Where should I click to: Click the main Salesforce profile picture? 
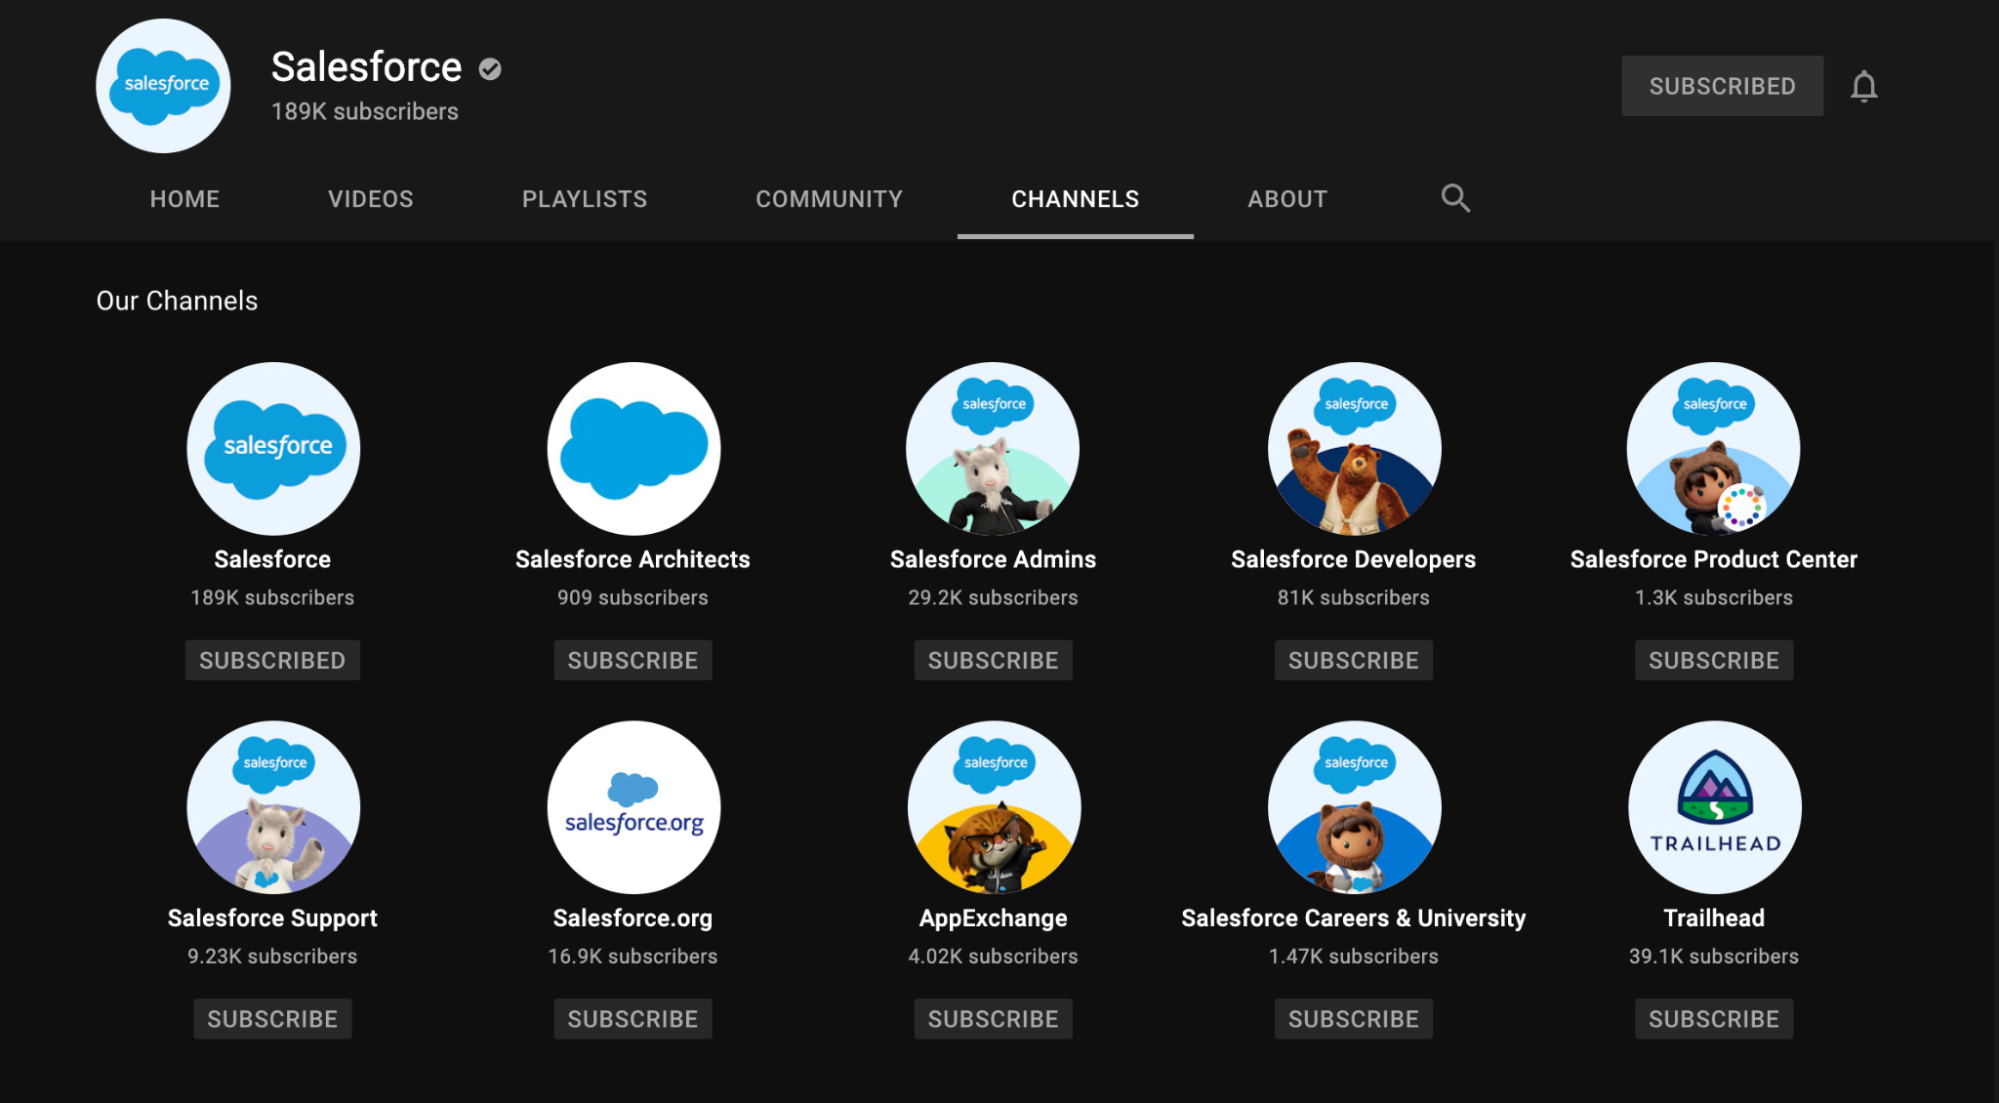162,86
